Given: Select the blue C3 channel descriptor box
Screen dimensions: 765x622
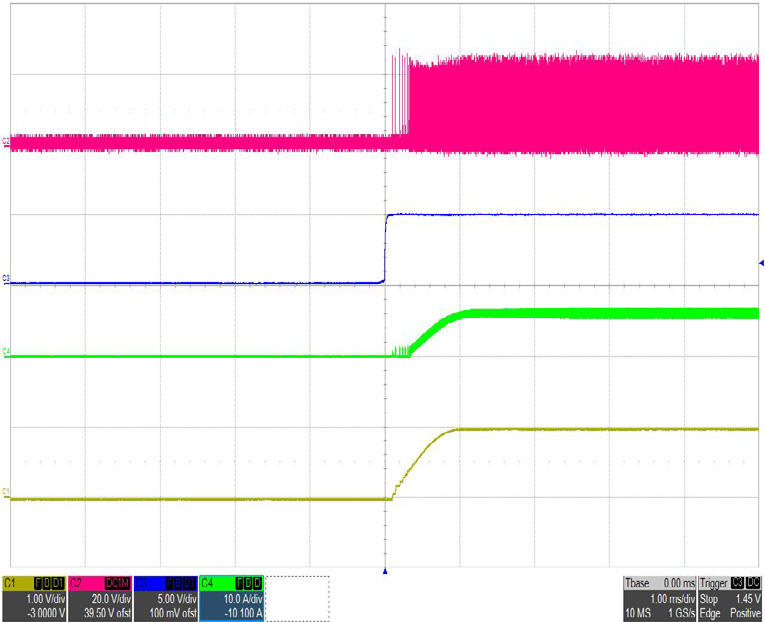Looking at the screenshot, I should (x=165, y=597).
